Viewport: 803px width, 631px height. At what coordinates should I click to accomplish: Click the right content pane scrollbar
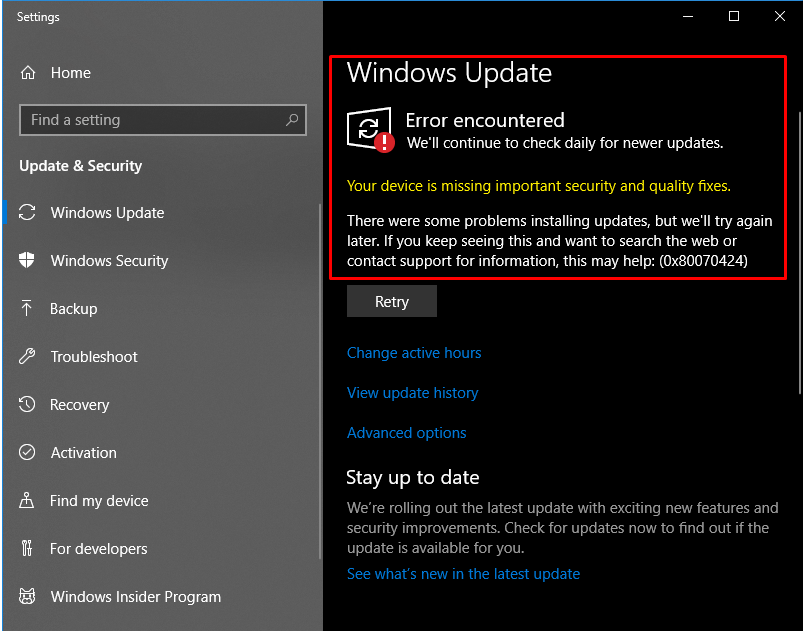[800, 253]
